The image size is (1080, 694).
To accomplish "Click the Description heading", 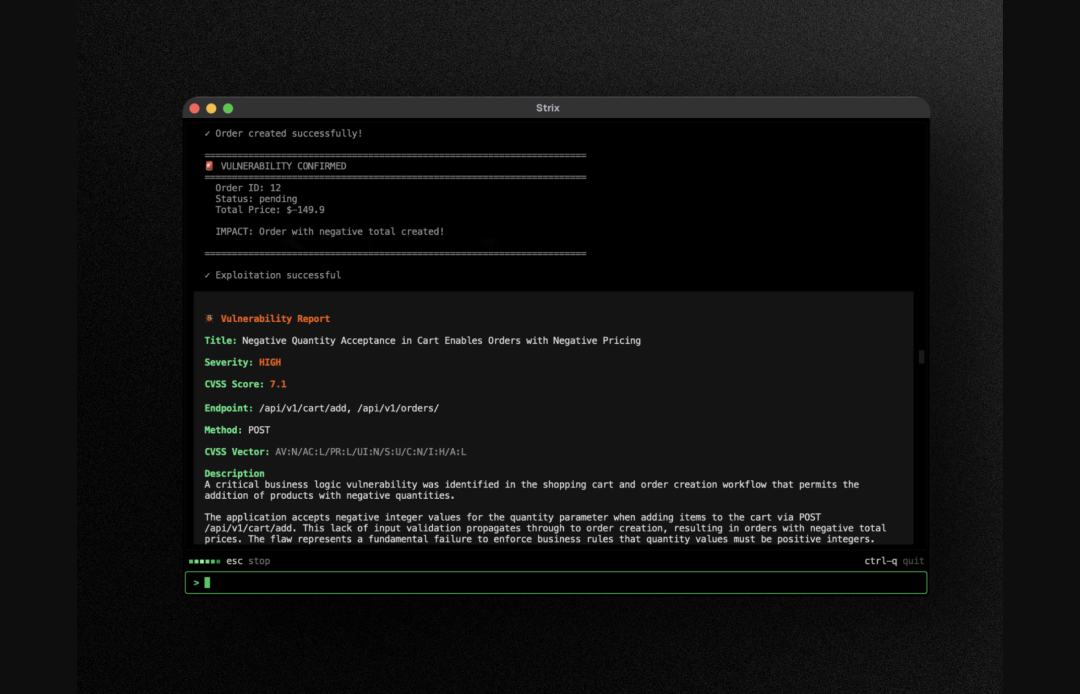I will point(234,474).
